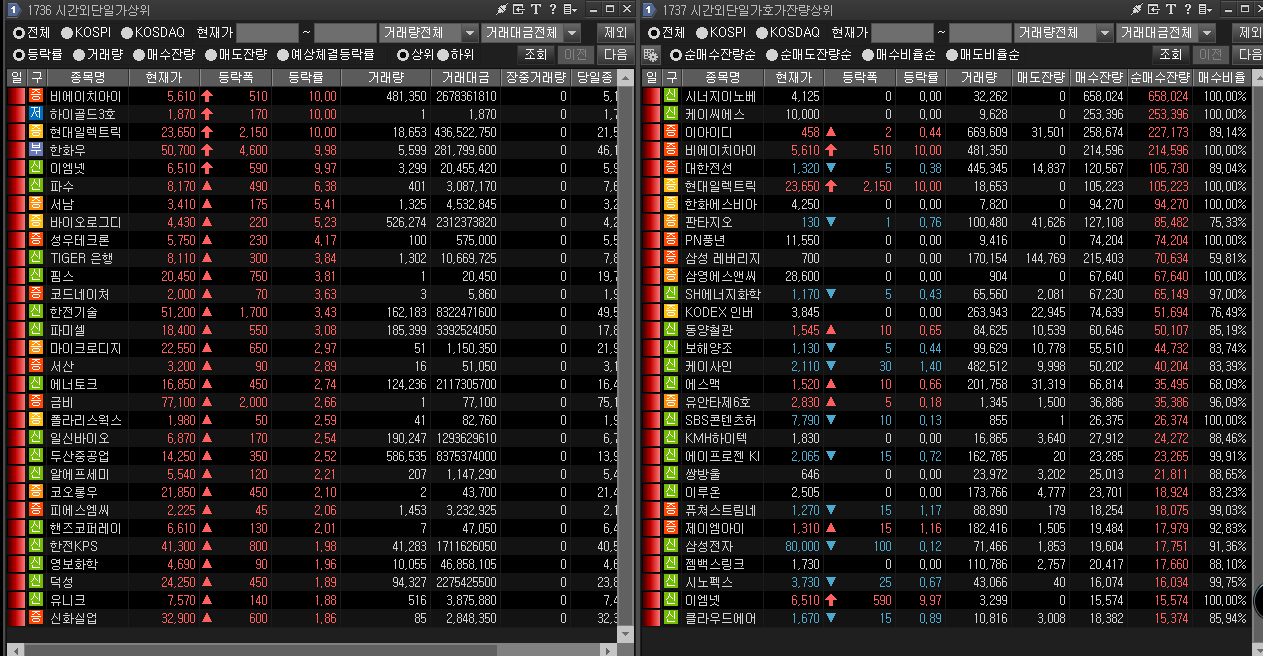Click 조회 button in 1737 window

tap(1171, 55)
